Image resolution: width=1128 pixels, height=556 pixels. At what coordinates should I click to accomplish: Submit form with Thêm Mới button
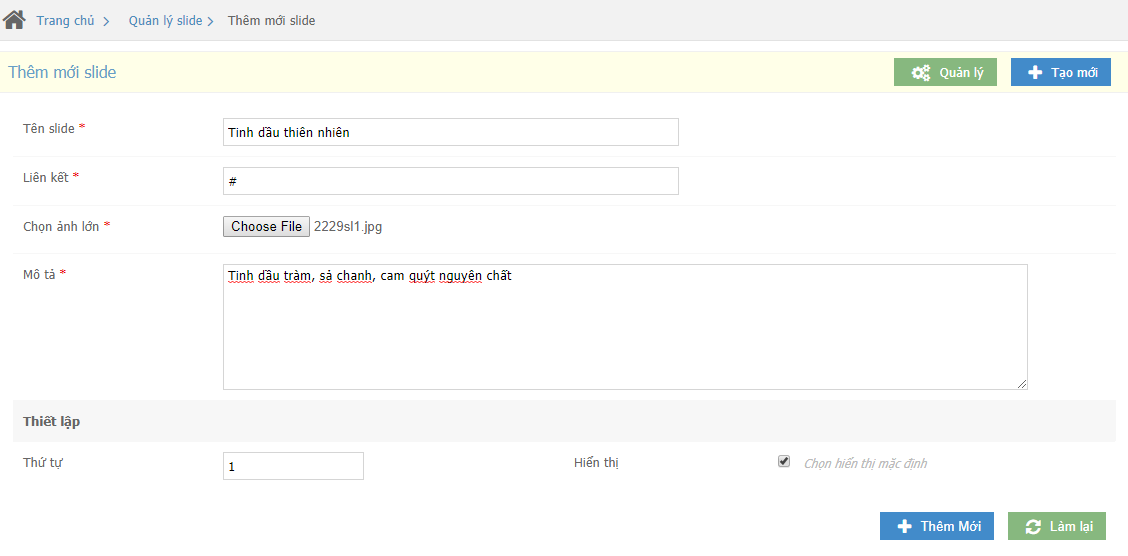(937, 527)
